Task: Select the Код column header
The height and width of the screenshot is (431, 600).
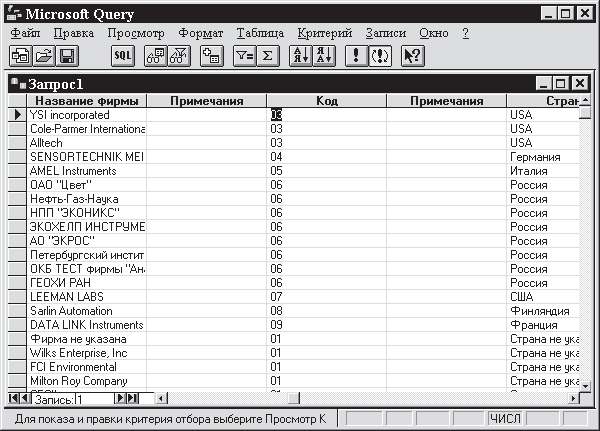Action: tap(326, 101)
